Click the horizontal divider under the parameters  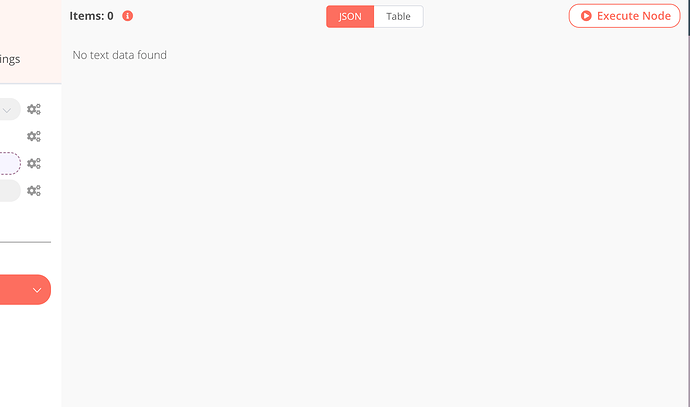[x=26, y=242]
